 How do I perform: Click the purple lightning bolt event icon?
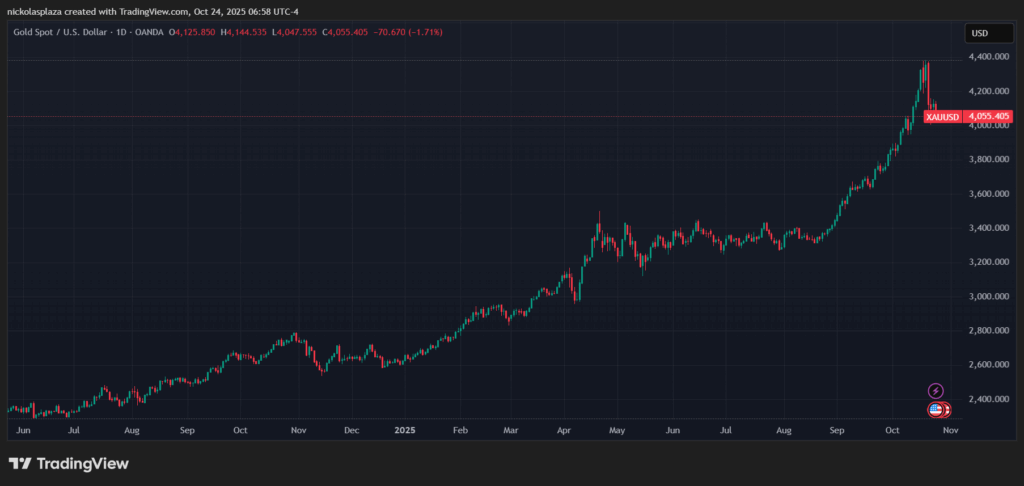tap(936, 390)
